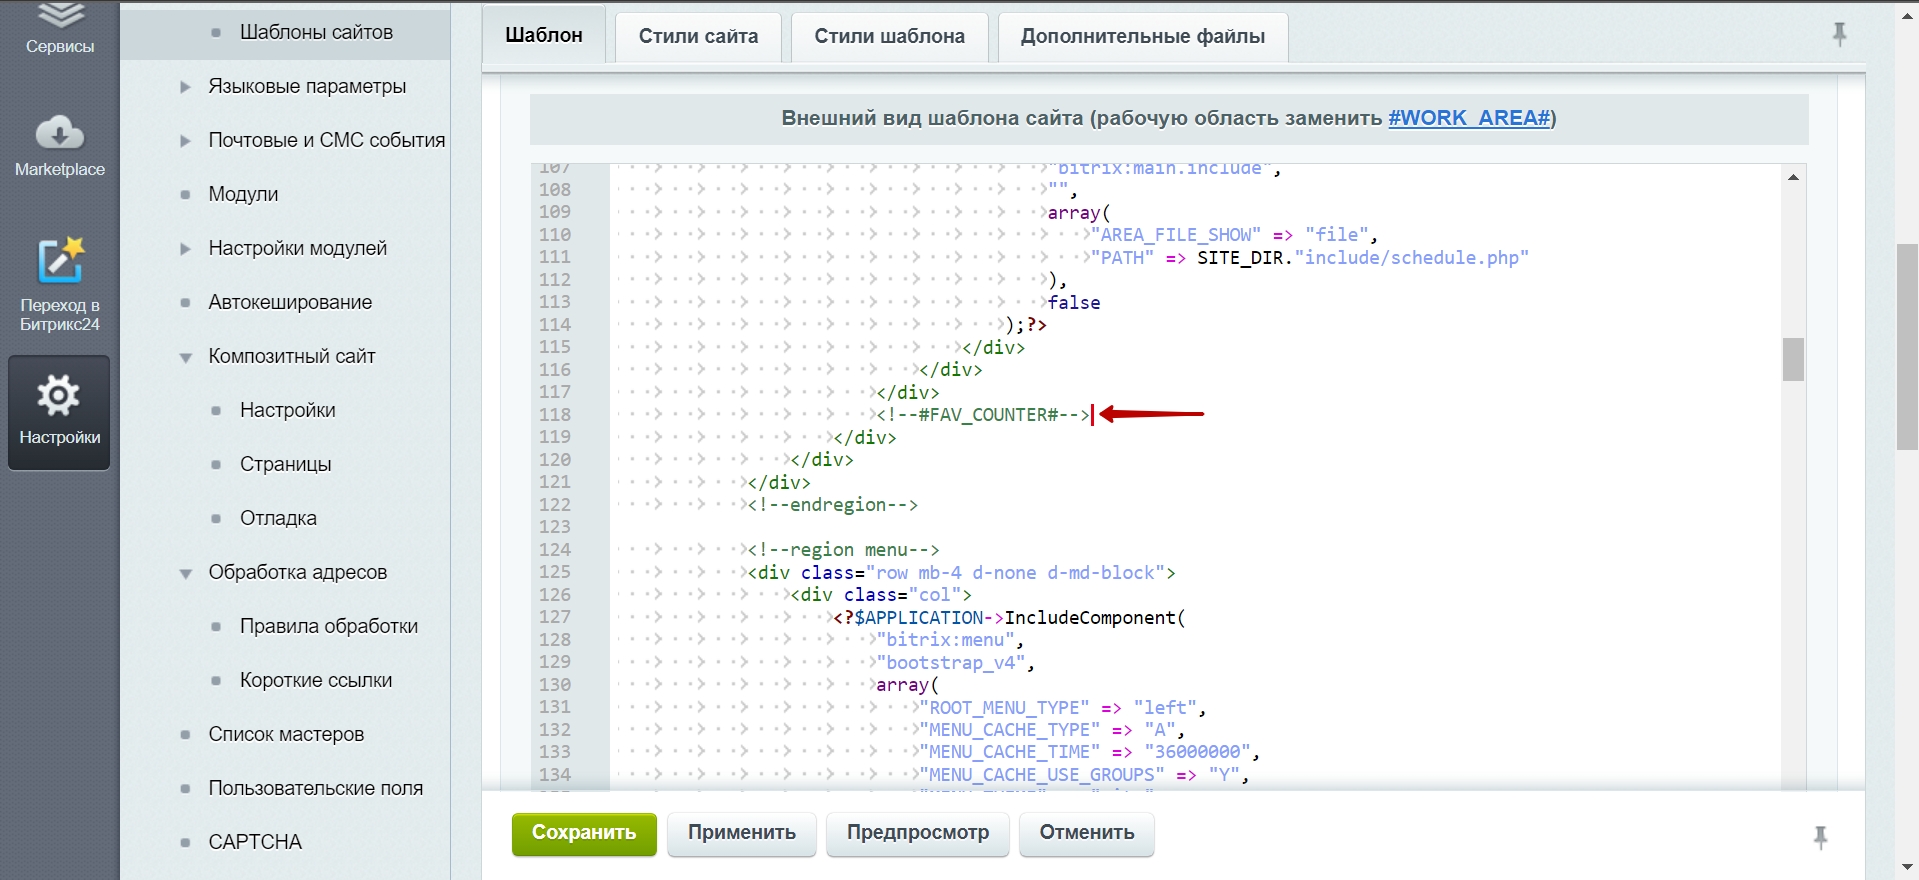The width and height of the screenshot is (1919, 880).
Task: Click the Предпросмотр button
Action: pos(917,833)
